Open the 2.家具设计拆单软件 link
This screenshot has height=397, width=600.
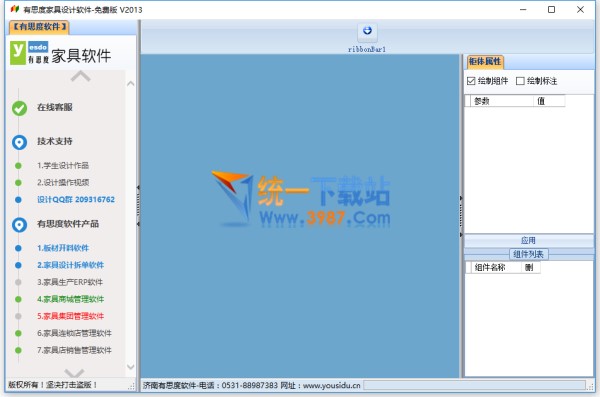coord(70,265)
